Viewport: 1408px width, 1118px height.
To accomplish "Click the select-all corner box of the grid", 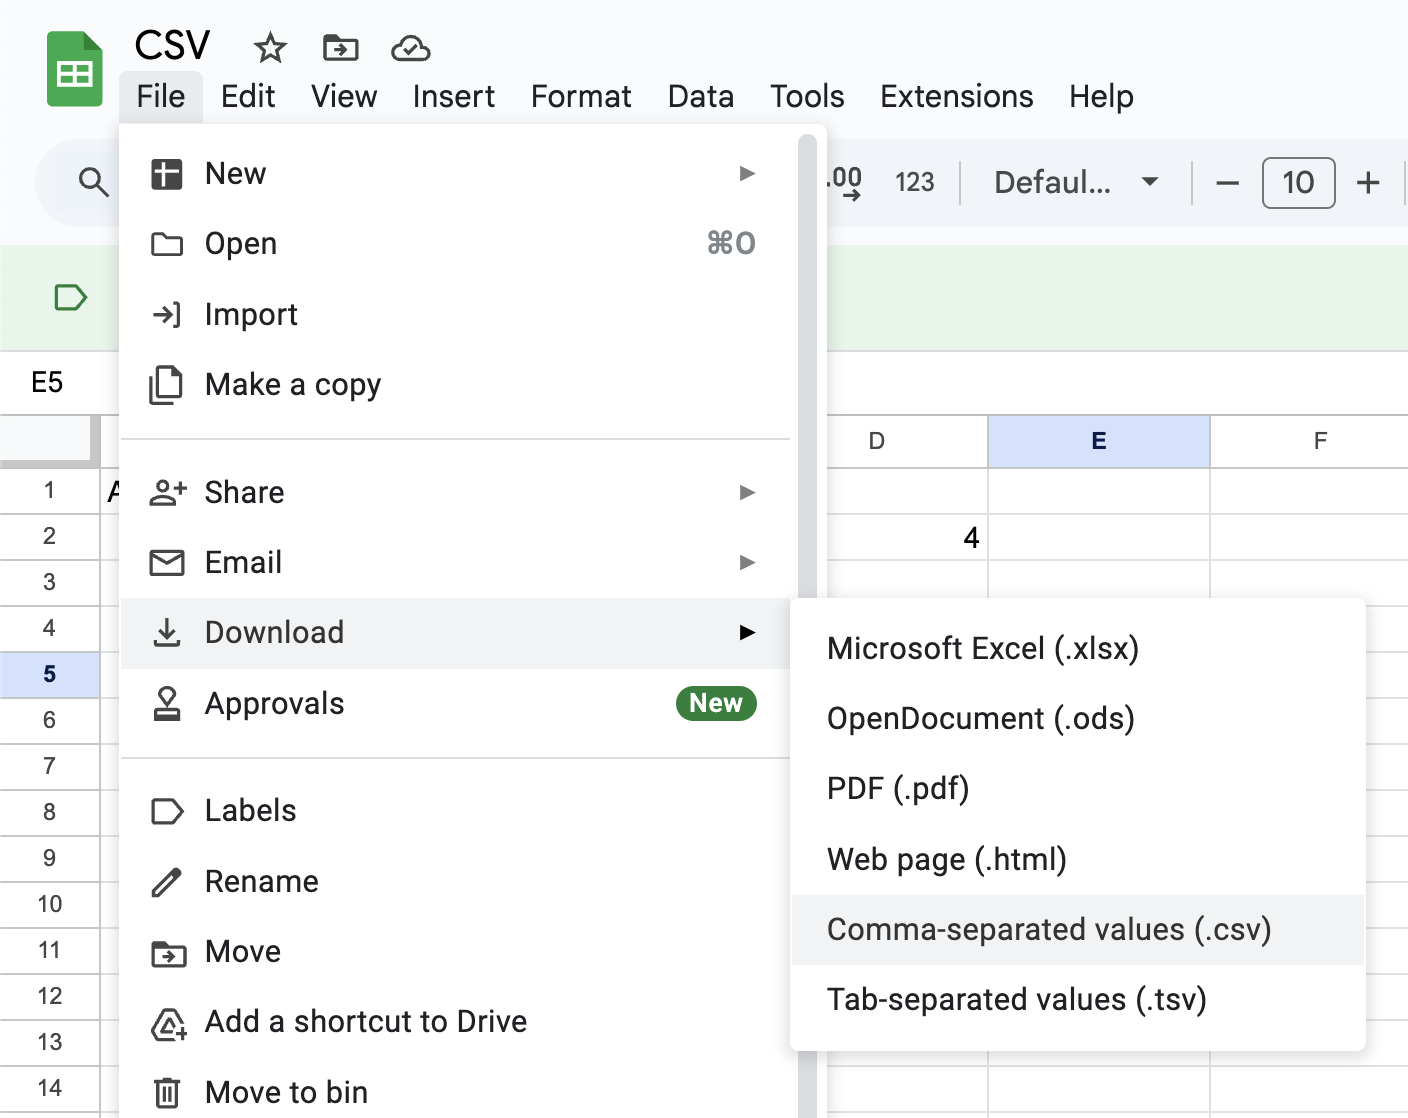I will (x=49, y=441).
